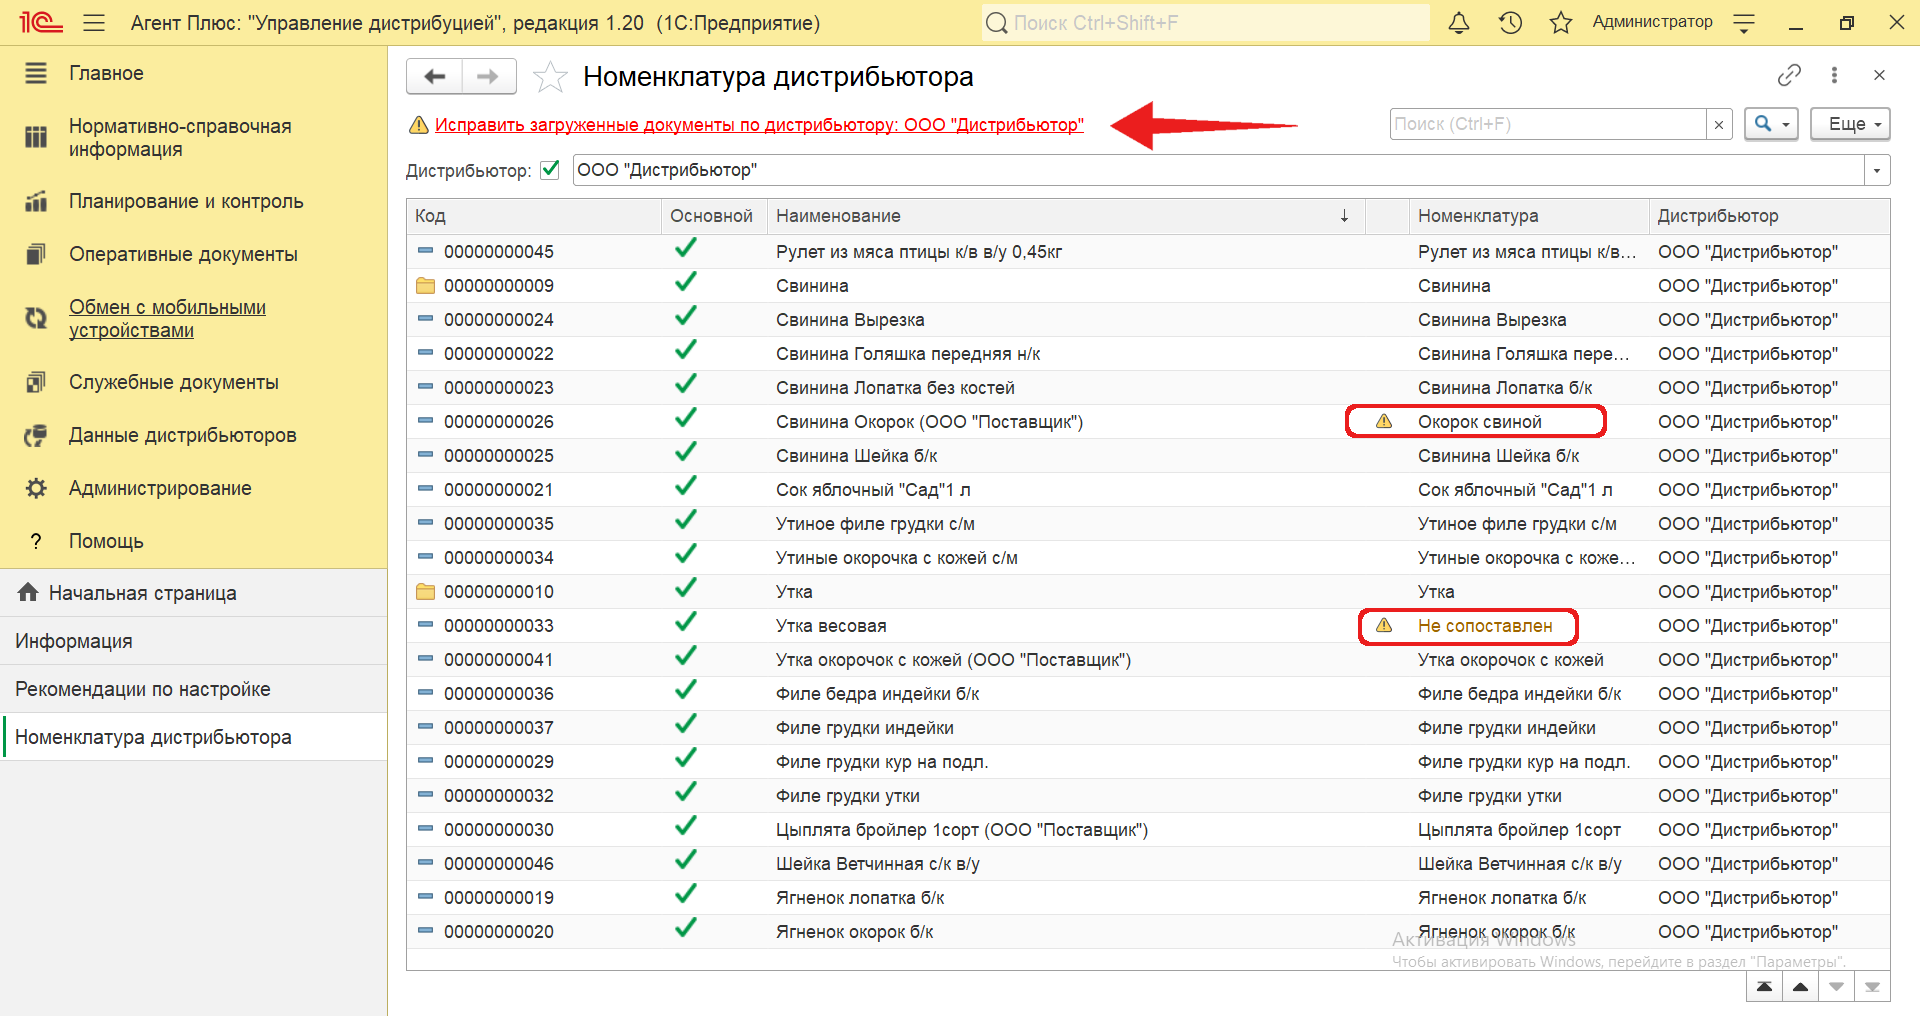Click the back arrow navigation button

(434, 76)
